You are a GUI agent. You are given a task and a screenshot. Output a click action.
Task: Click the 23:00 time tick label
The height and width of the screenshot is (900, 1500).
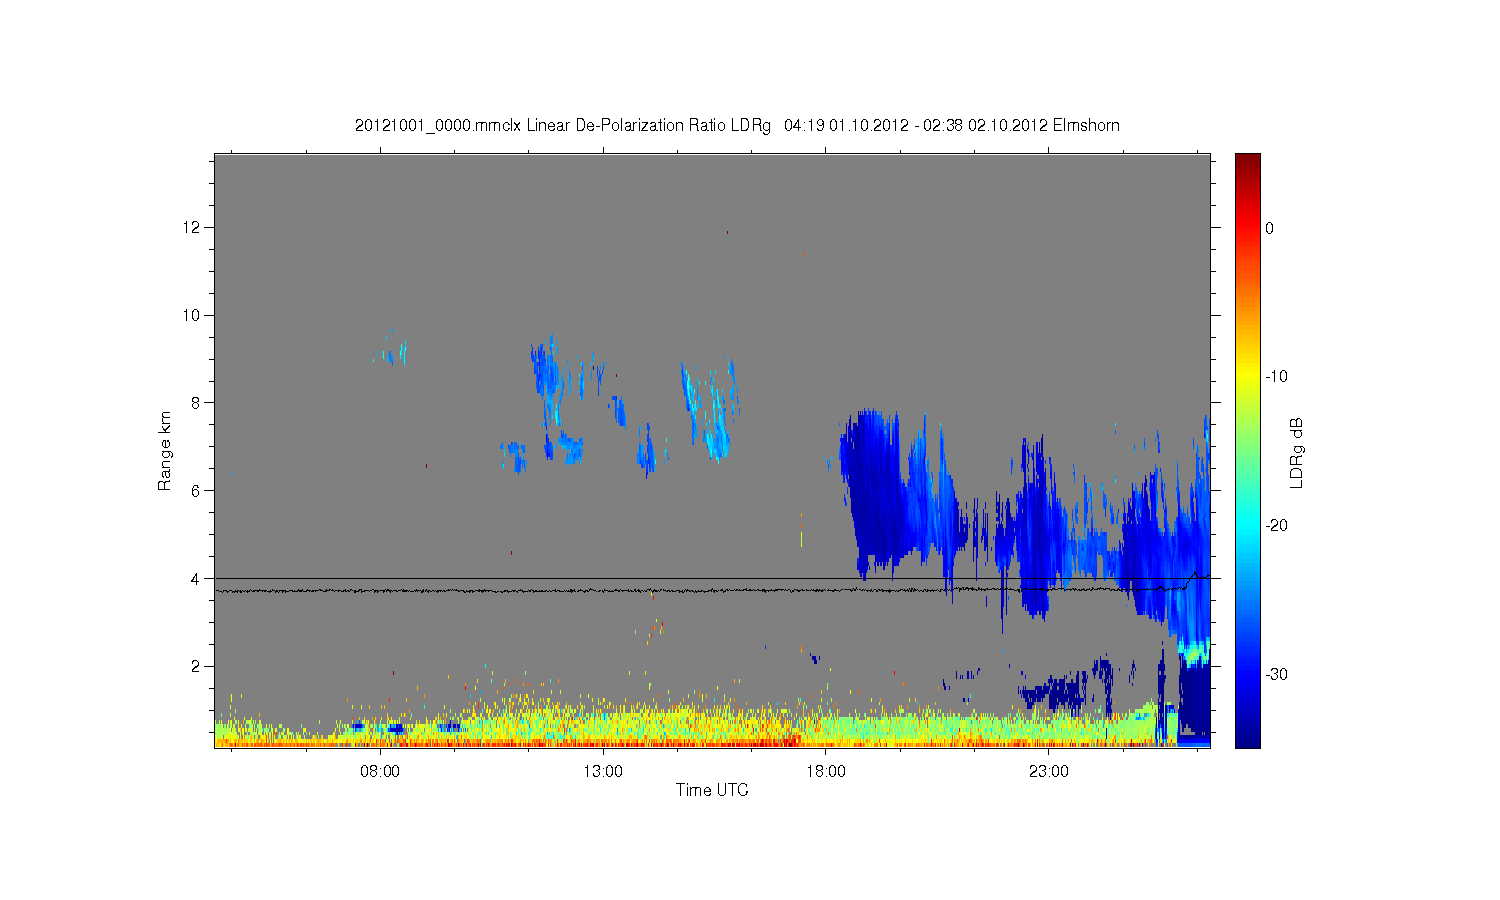(x=1049, y=771)
